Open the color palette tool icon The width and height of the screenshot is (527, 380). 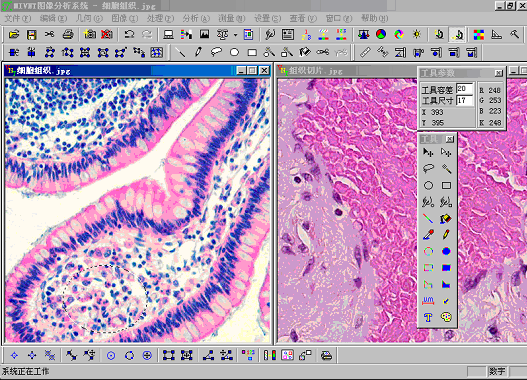(x=446, y=317)
